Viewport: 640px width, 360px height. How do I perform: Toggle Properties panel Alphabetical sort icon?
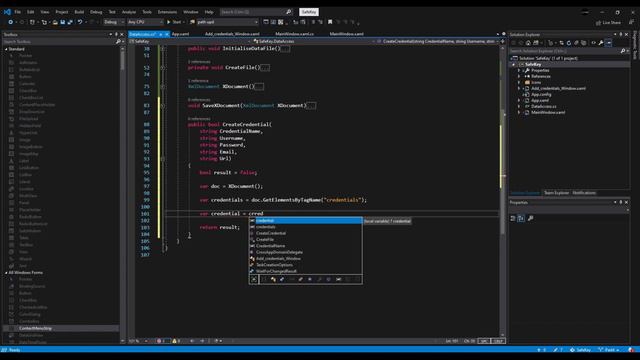(x=521, y=218)
